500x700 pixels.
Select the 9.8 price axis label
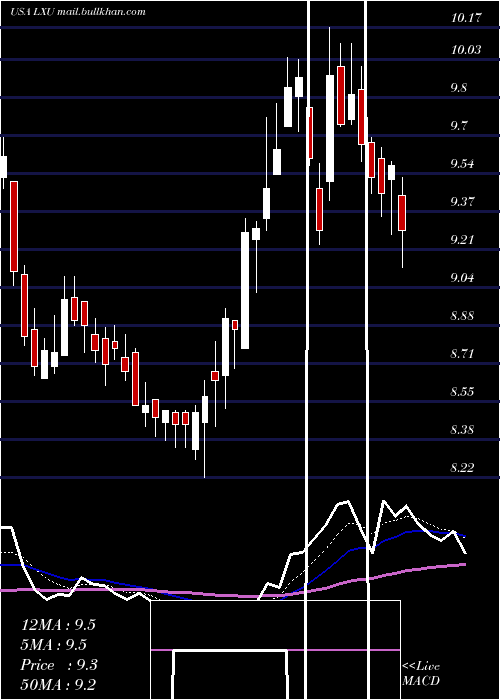pos(459,88)
